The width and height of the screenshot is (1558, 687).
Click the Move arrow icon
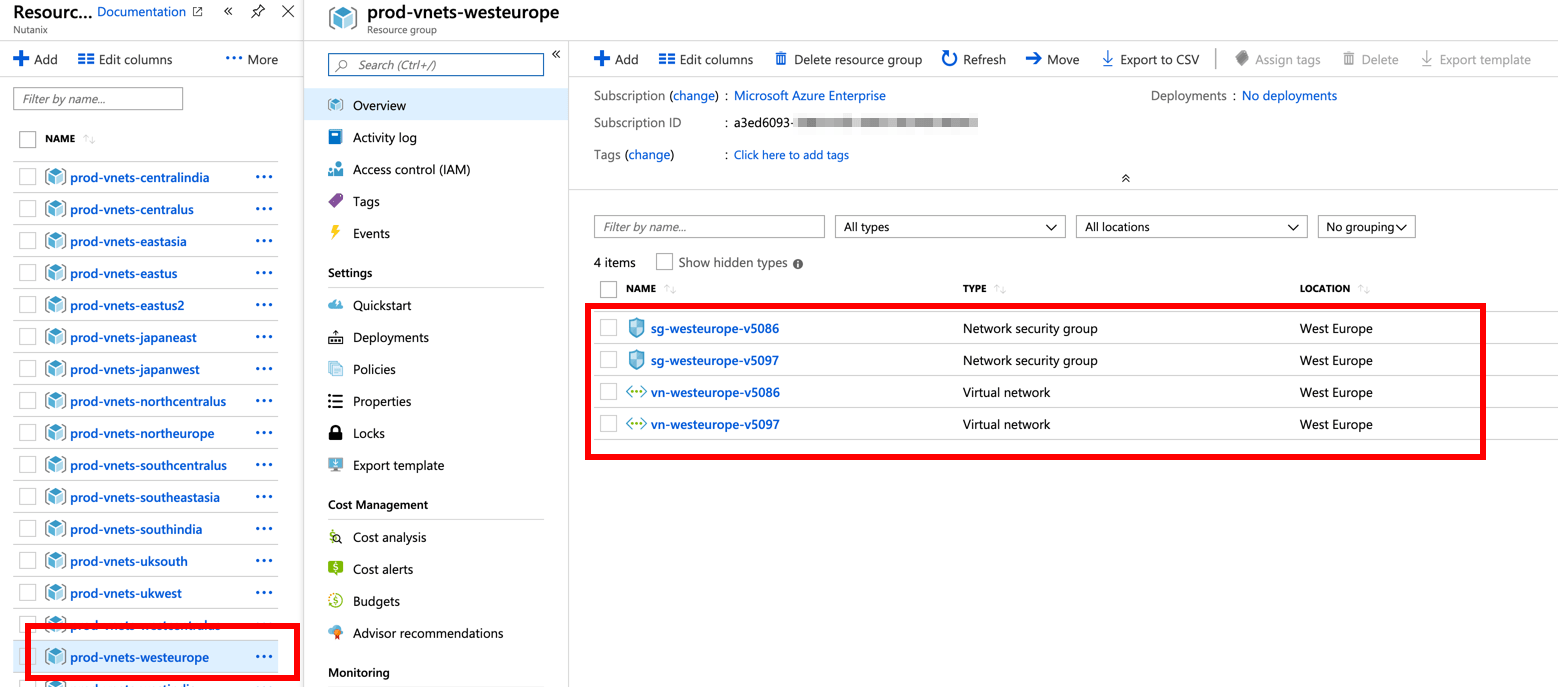pyautogui.click(x=1033, y=59)
